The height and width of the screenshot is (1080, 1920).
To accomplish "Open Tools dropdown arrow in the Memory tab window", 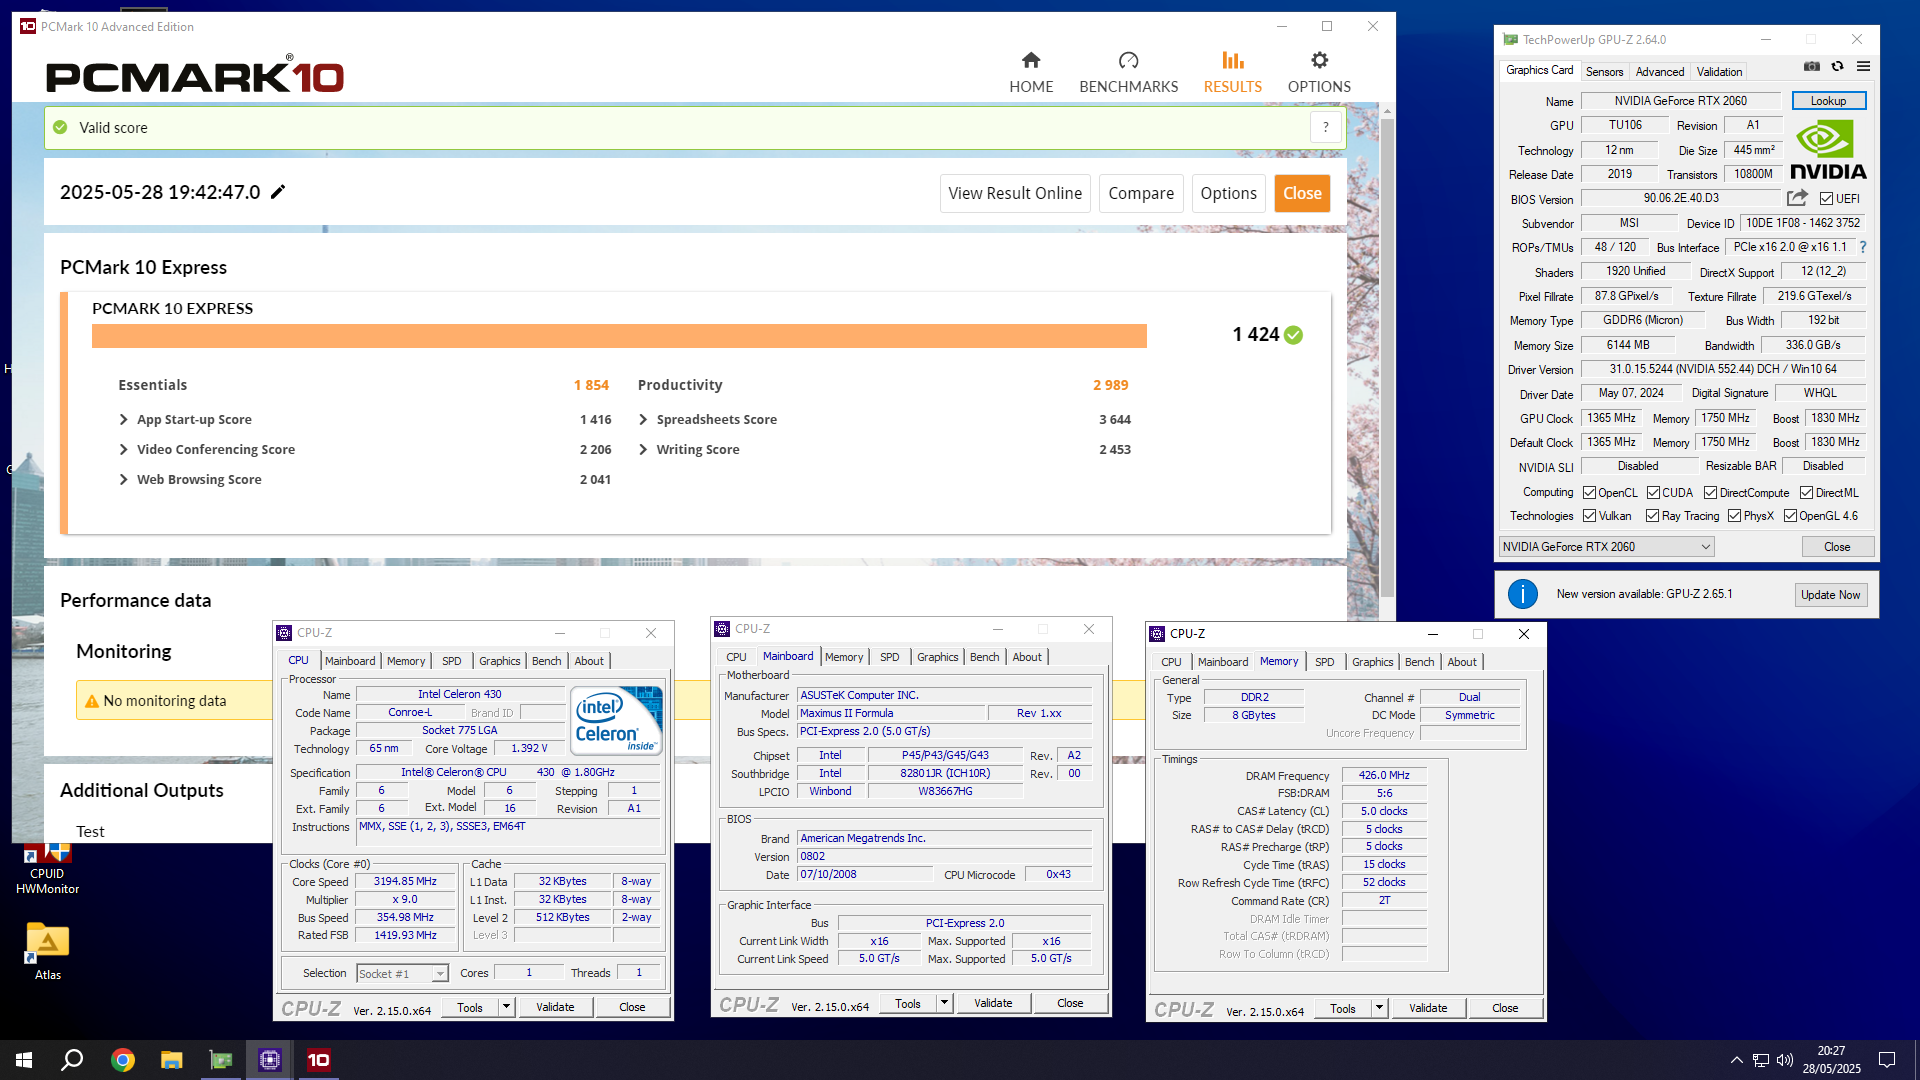I will tap(1379, 1008).
